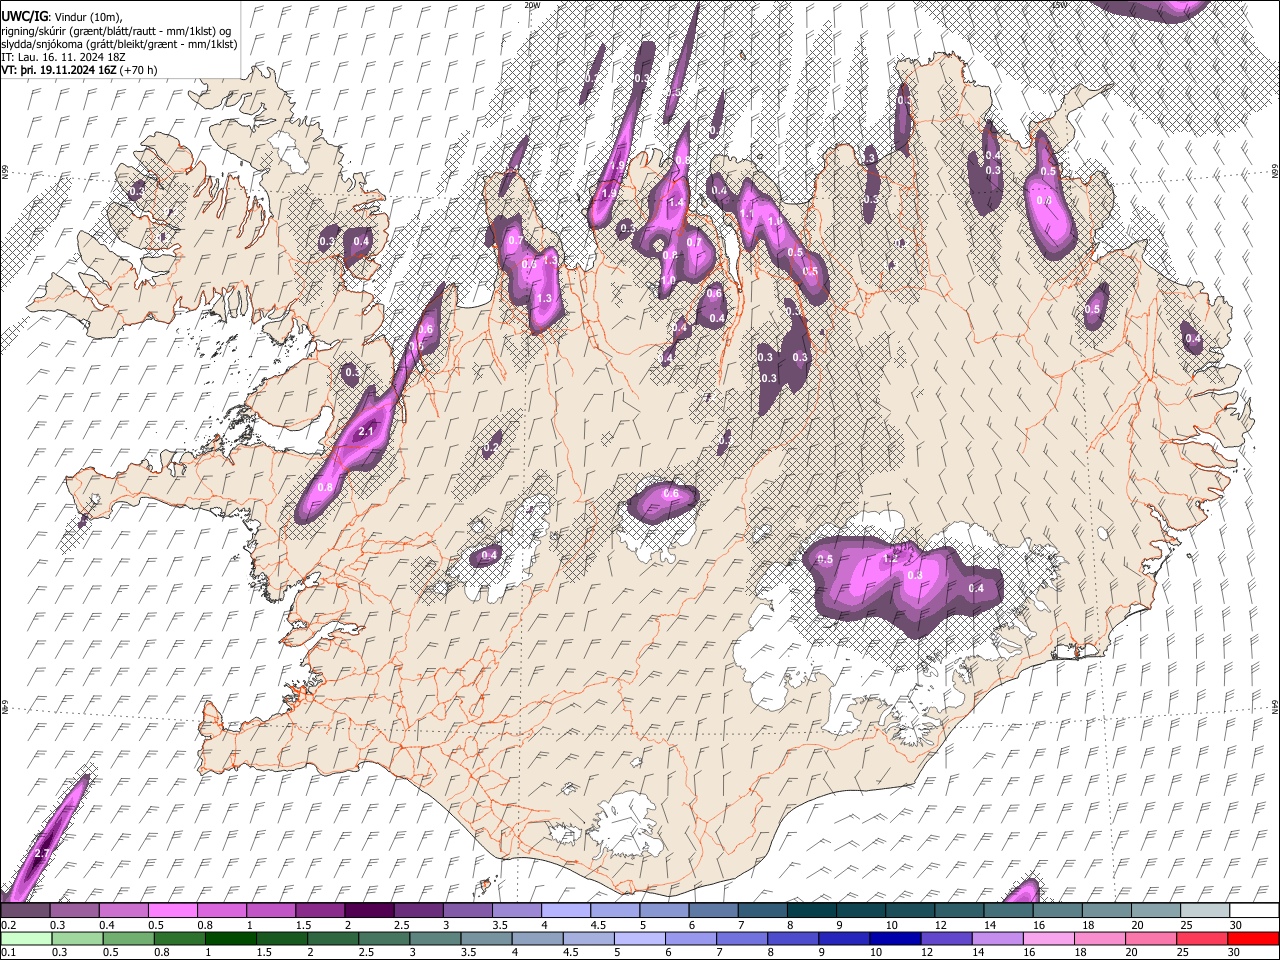Click the '10' label in the upper legend row
1280x960 pixels.
pyautogui.click(x=891, y=926)
